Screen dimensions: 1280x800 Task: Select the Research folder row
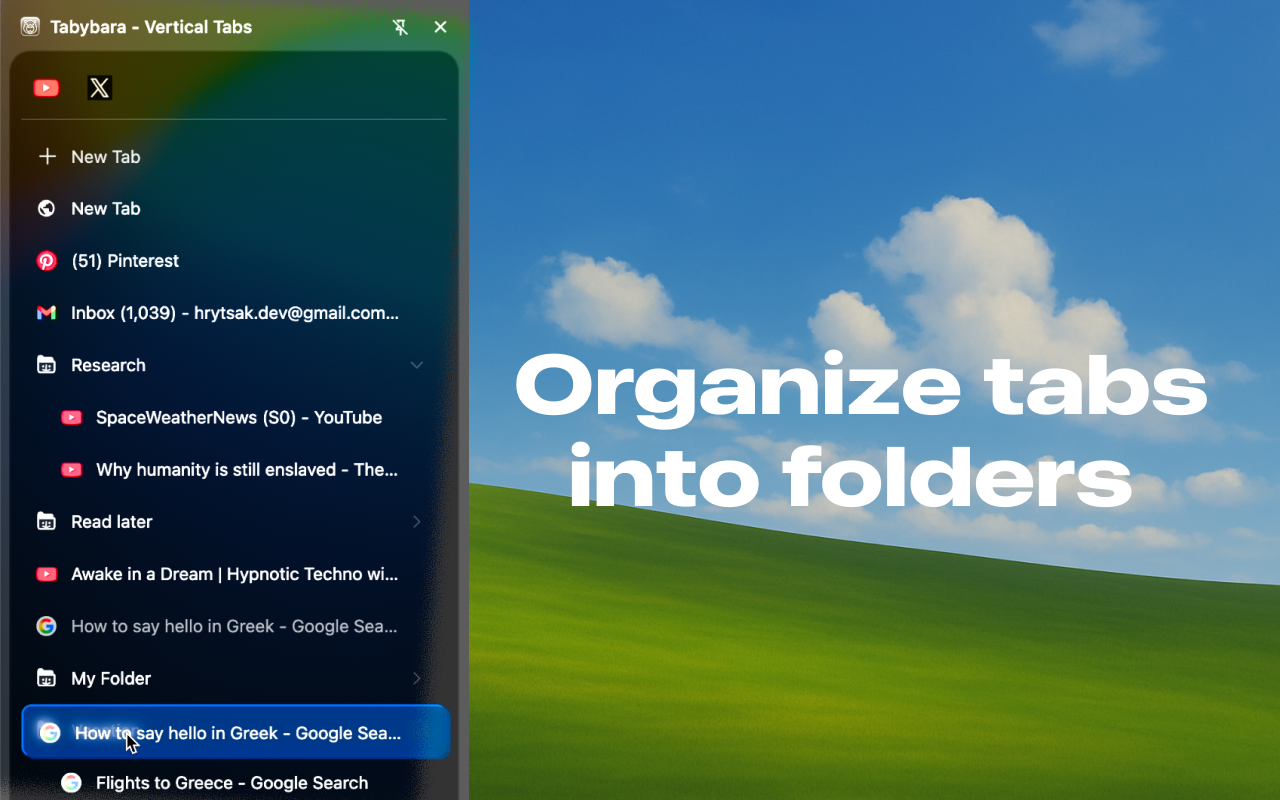tap(234, 365)
